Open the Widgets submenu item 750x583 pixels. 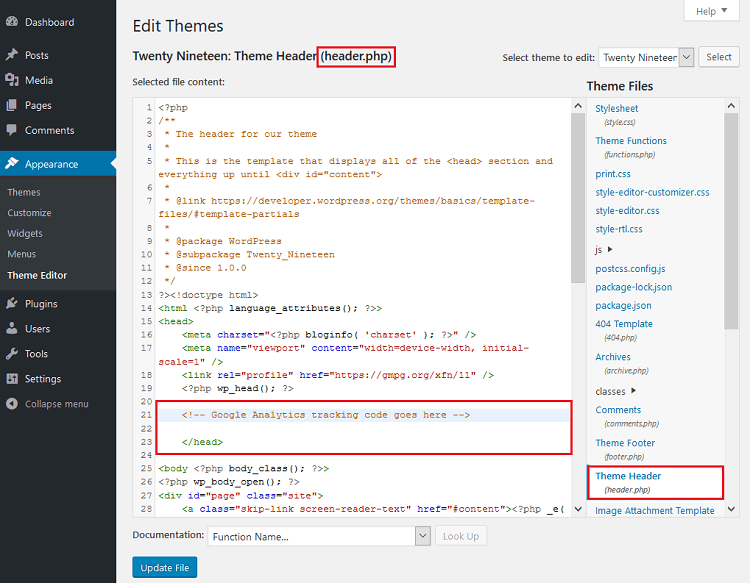point(25,233)
